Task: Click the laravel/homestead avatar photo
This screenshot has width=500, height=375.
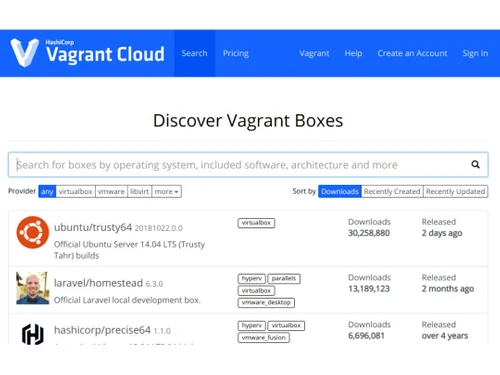Action: pos(32,288)
